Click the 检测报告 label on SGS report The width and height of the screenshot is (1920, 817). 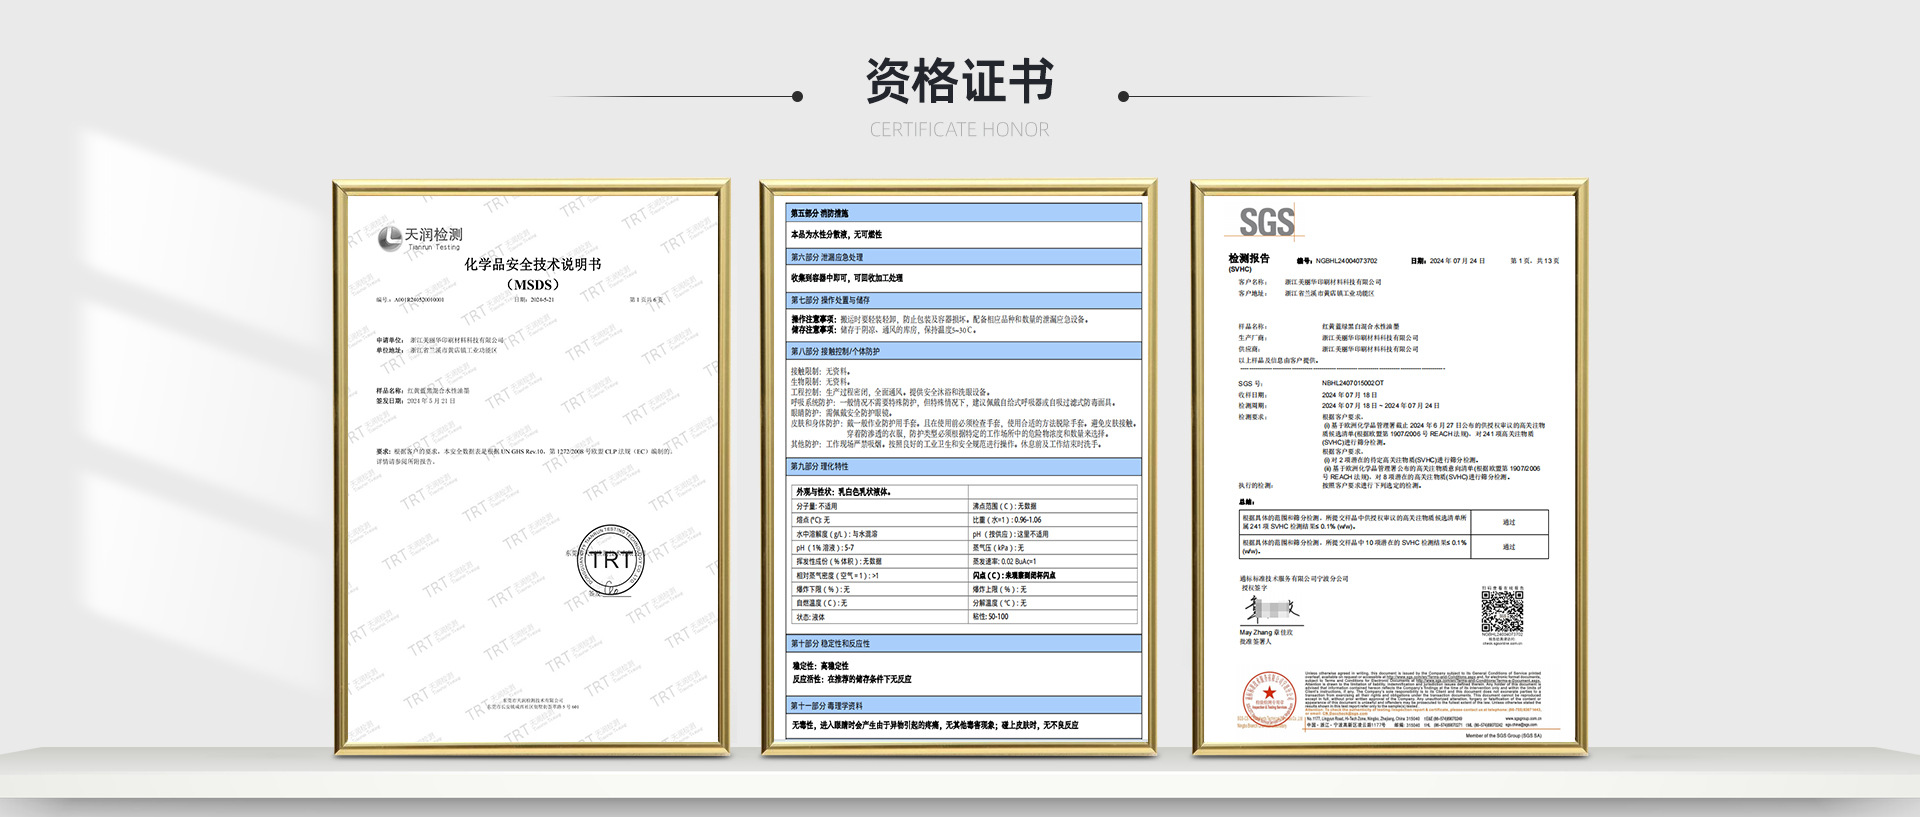[x=1249, y=258]
